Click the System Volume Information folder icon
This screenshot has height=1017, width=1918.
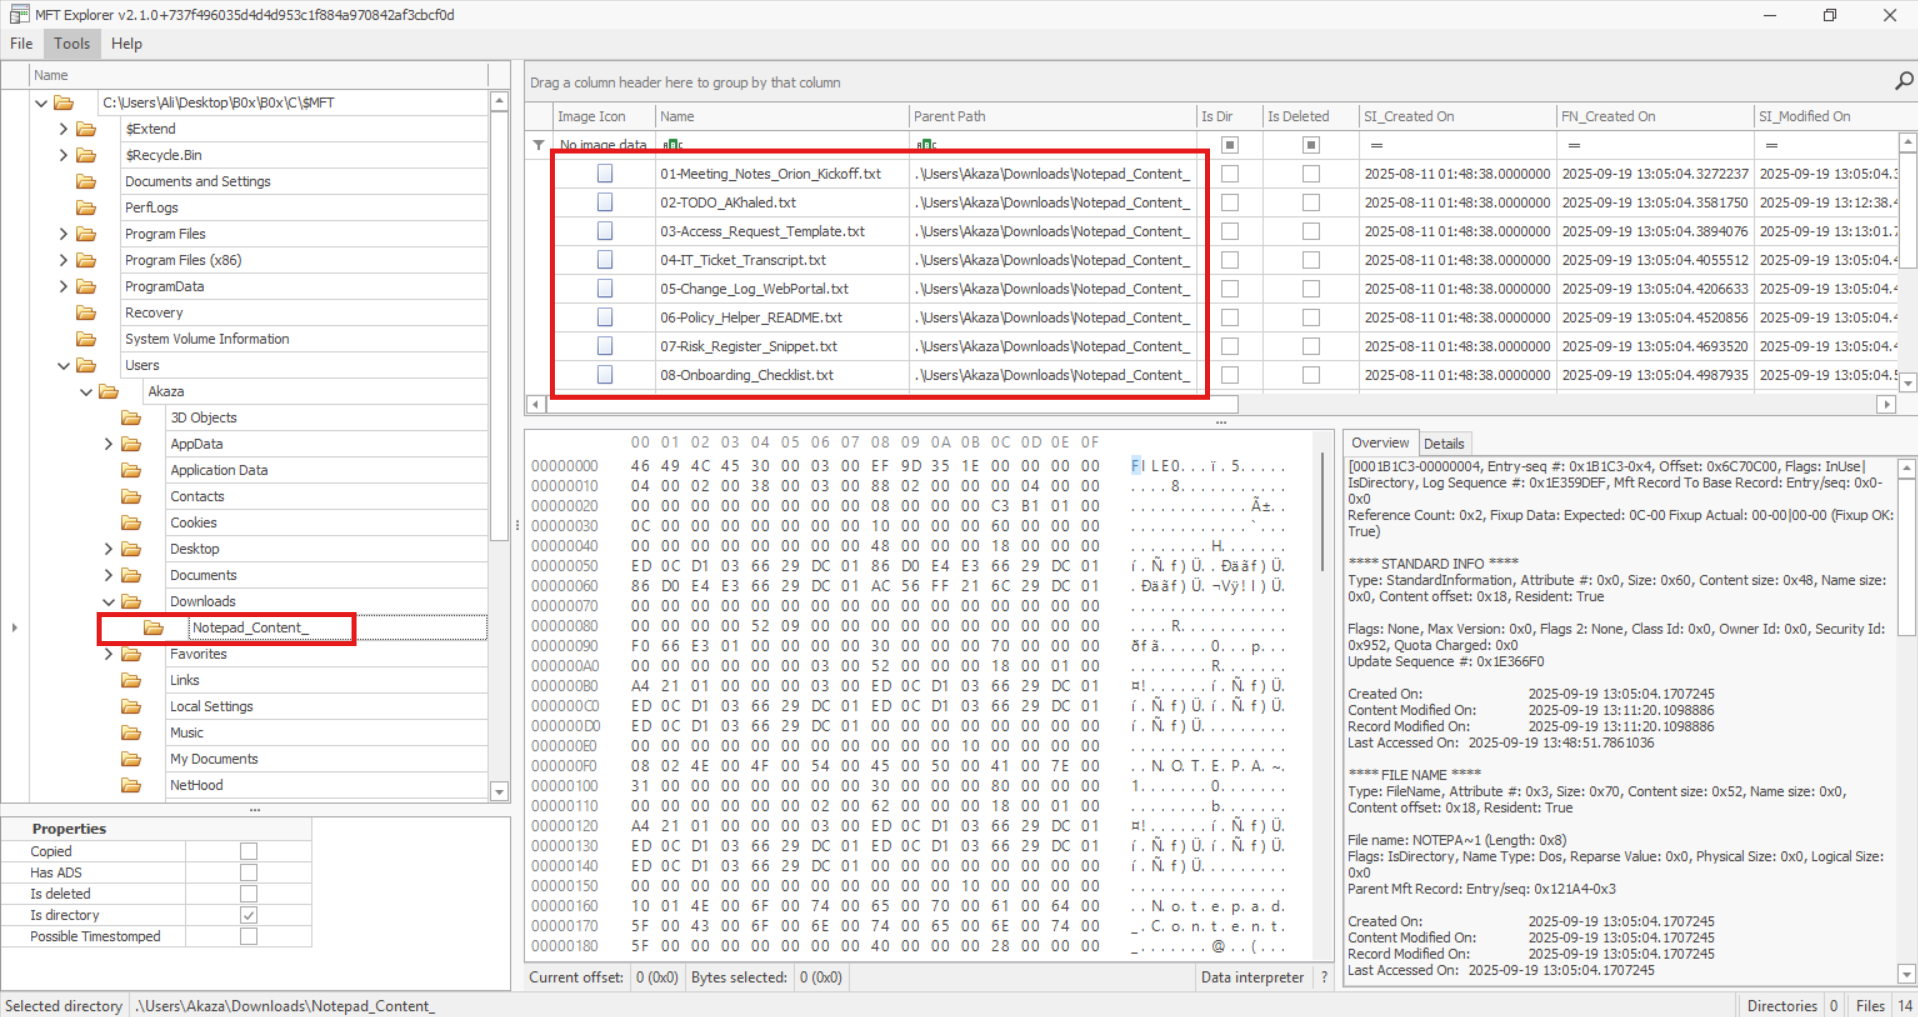[87, 339]
